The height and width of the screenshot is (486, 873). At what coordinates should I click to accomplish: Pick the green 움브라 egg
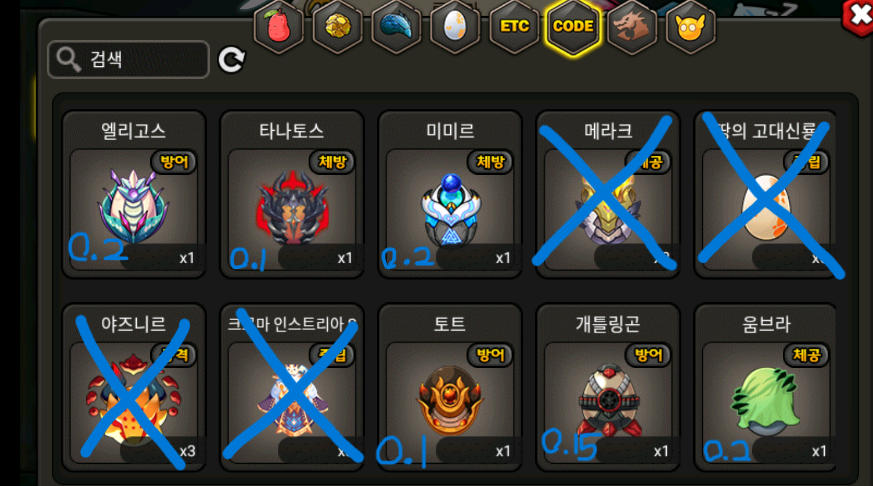[x=765, y=387]
